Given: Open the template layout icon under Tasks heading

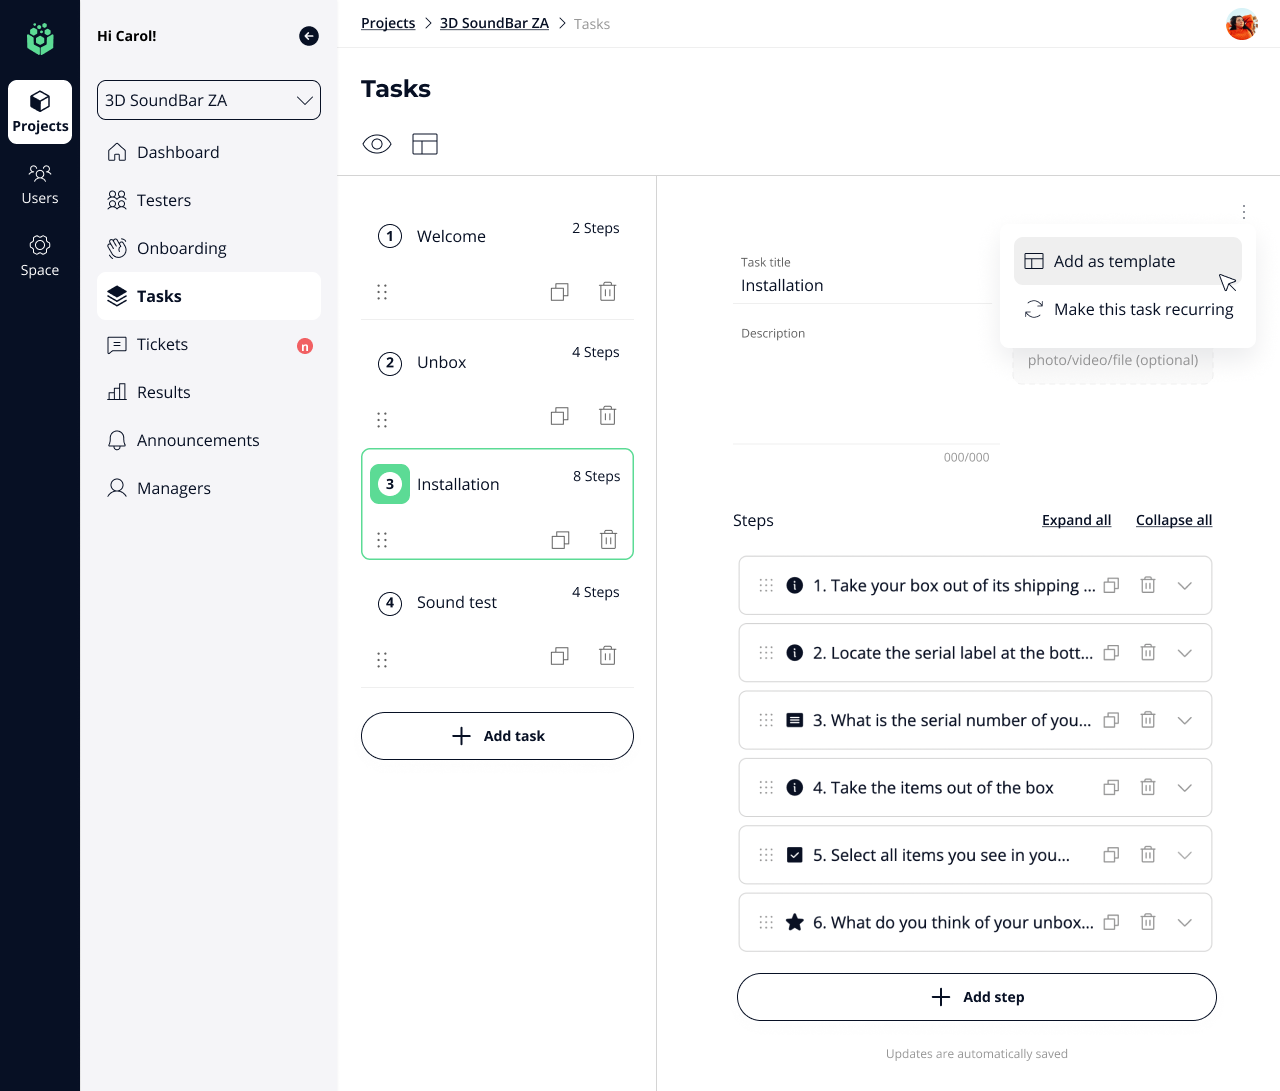Looking at the screenshot, I should click(x=425, y=144).
